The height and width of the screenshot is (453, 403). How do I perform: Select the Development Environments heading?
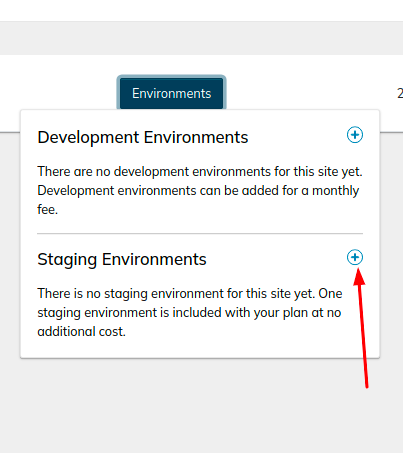[143, 137]
